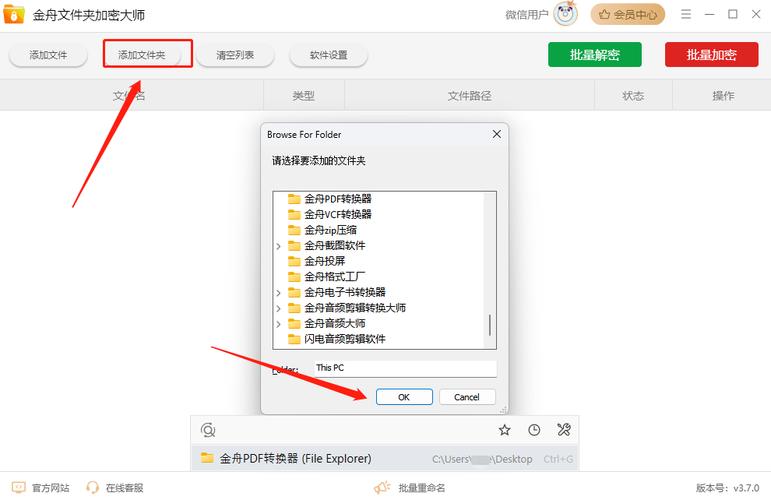Click folder icon beside 金舟投屏
This screenshot has width=771, height=500.
294,261
